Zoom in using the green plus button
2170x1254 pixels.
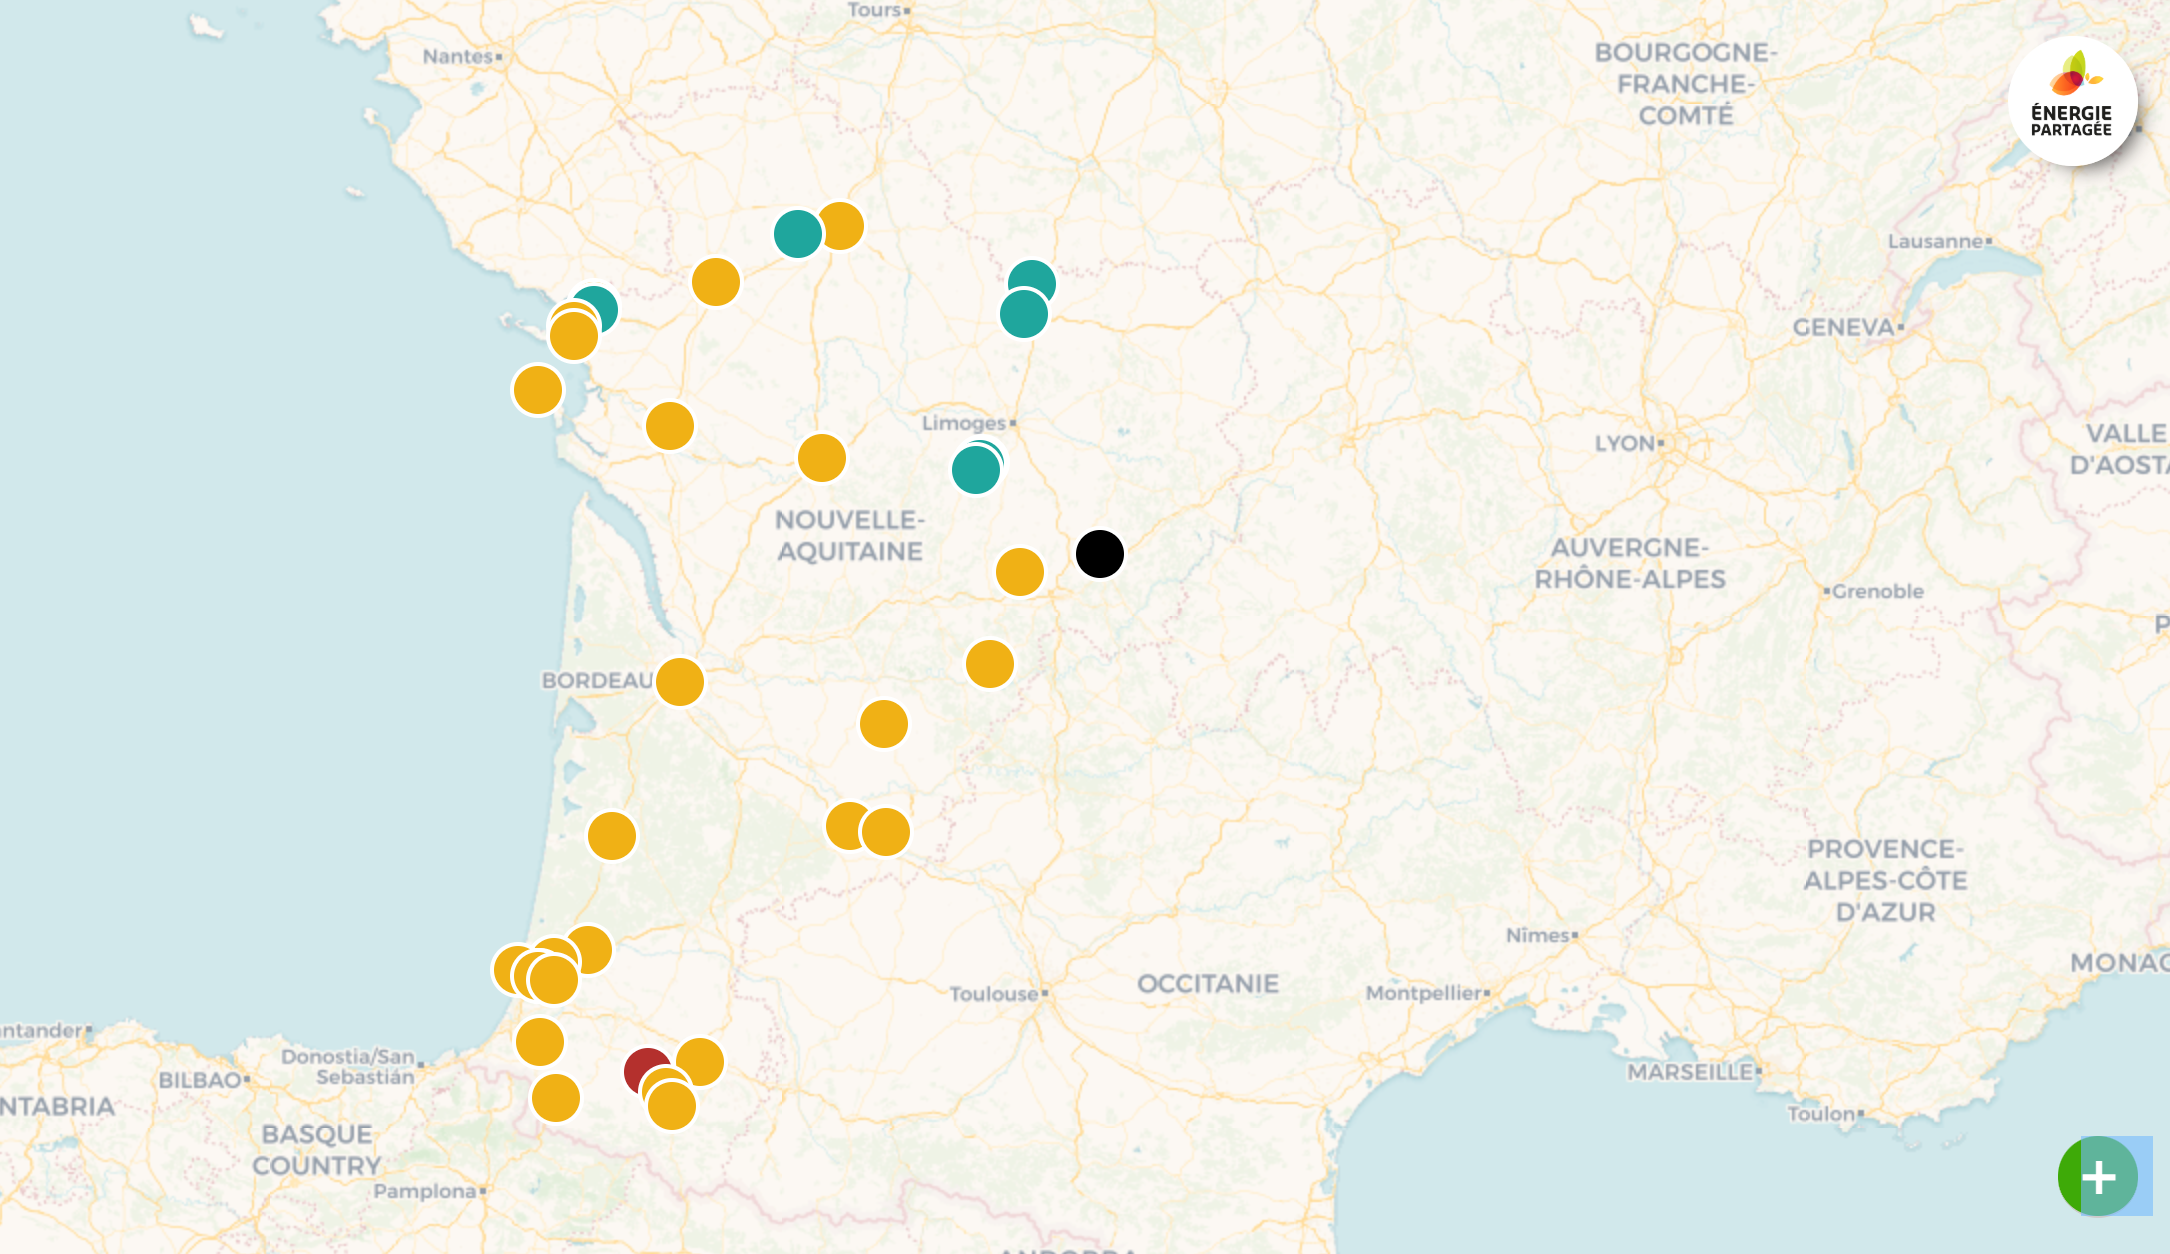(x=2099, y=1177)
